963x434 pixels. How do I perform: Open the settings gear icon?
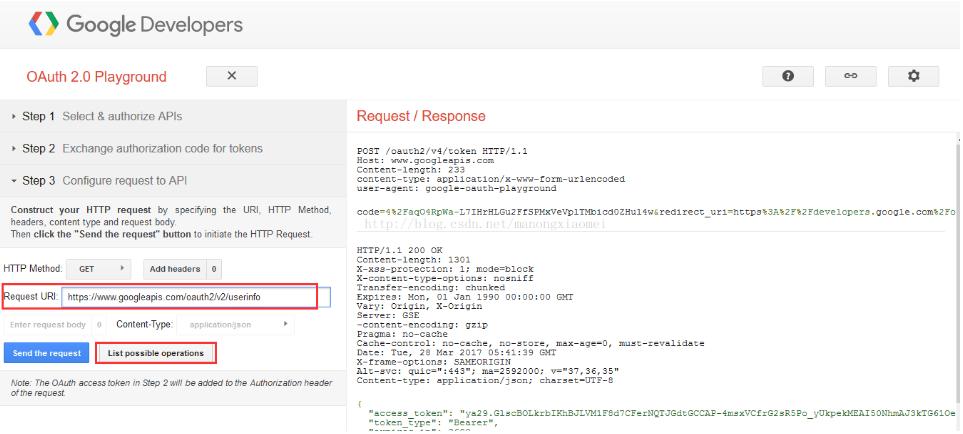coord(913,76)
